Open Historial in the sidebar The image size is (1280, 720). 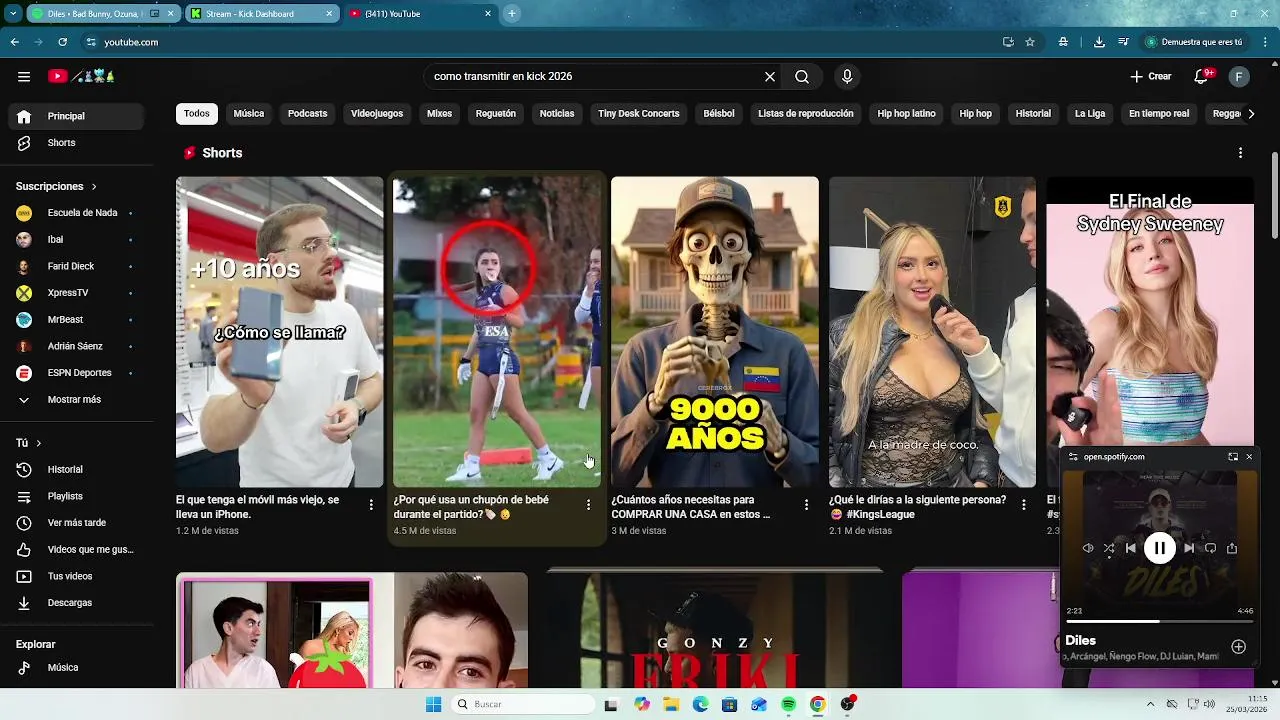[74, 470]
